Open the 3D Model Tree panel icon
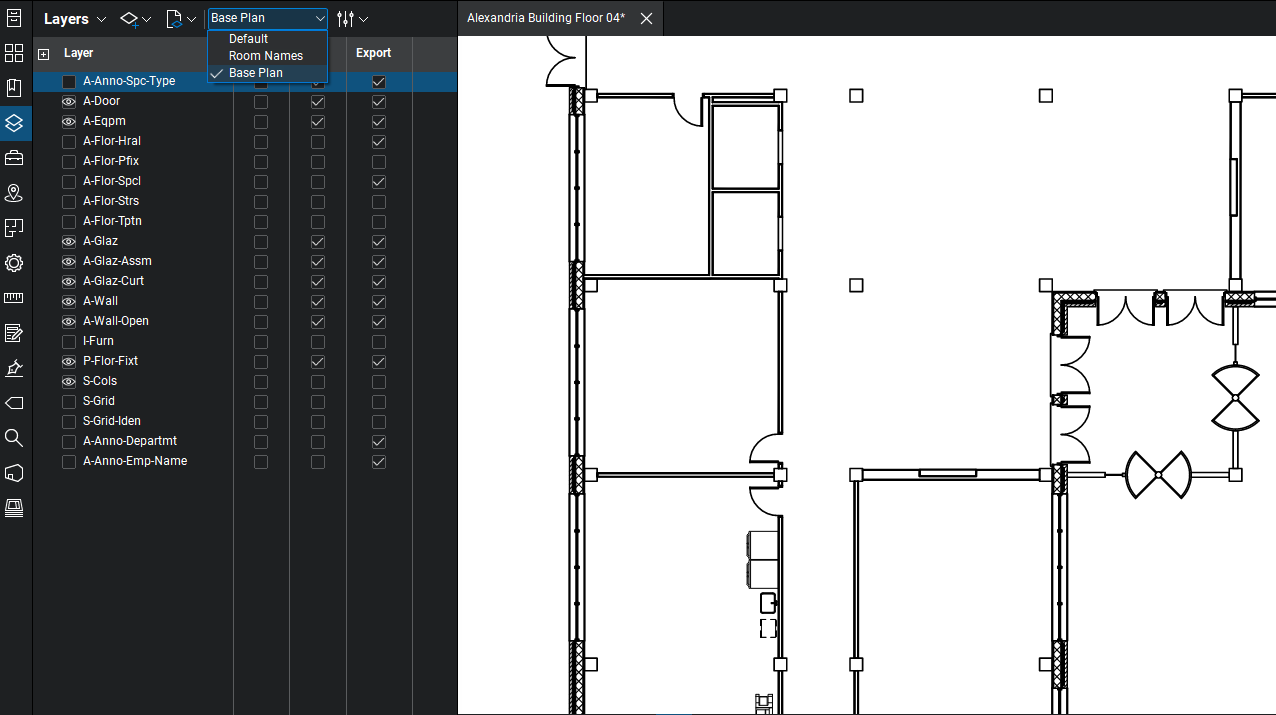The image size is (1276, 715). [x=14, y=473]
